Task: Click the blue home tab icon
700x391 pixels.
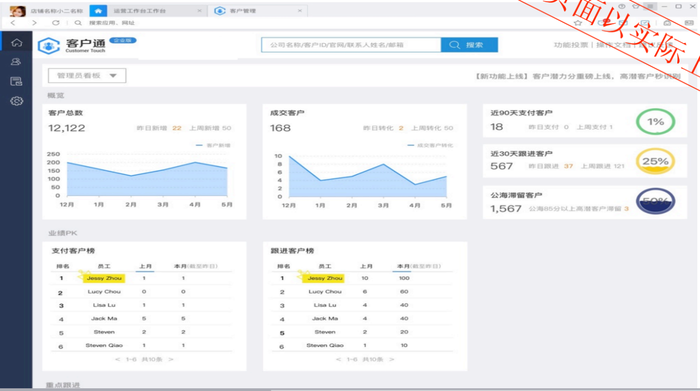Action: 98,11
